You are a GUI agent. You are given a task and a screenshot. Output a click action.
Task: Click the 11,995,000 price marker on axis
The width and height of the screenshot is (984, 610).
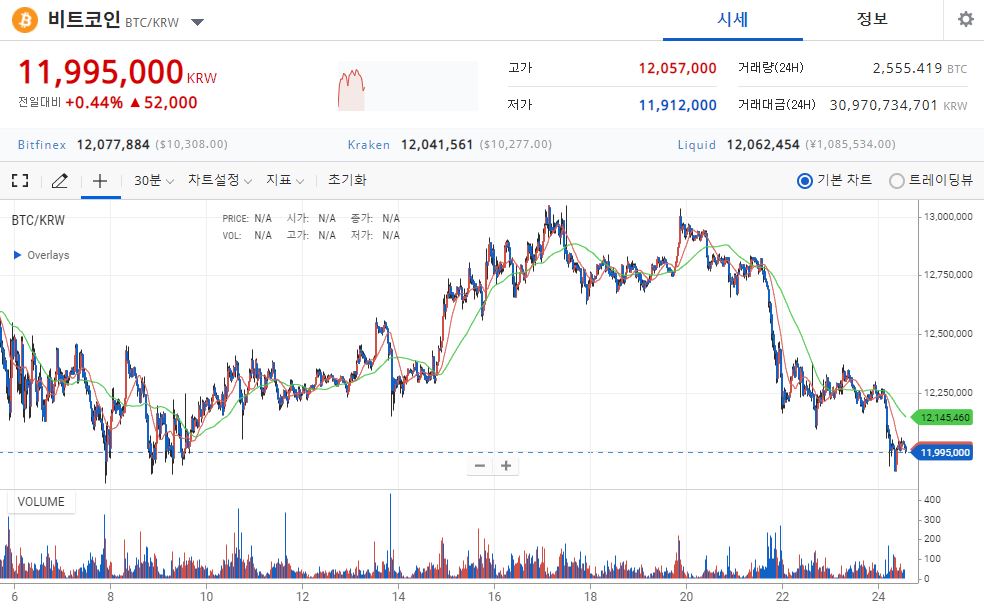(x=944, y=452)
